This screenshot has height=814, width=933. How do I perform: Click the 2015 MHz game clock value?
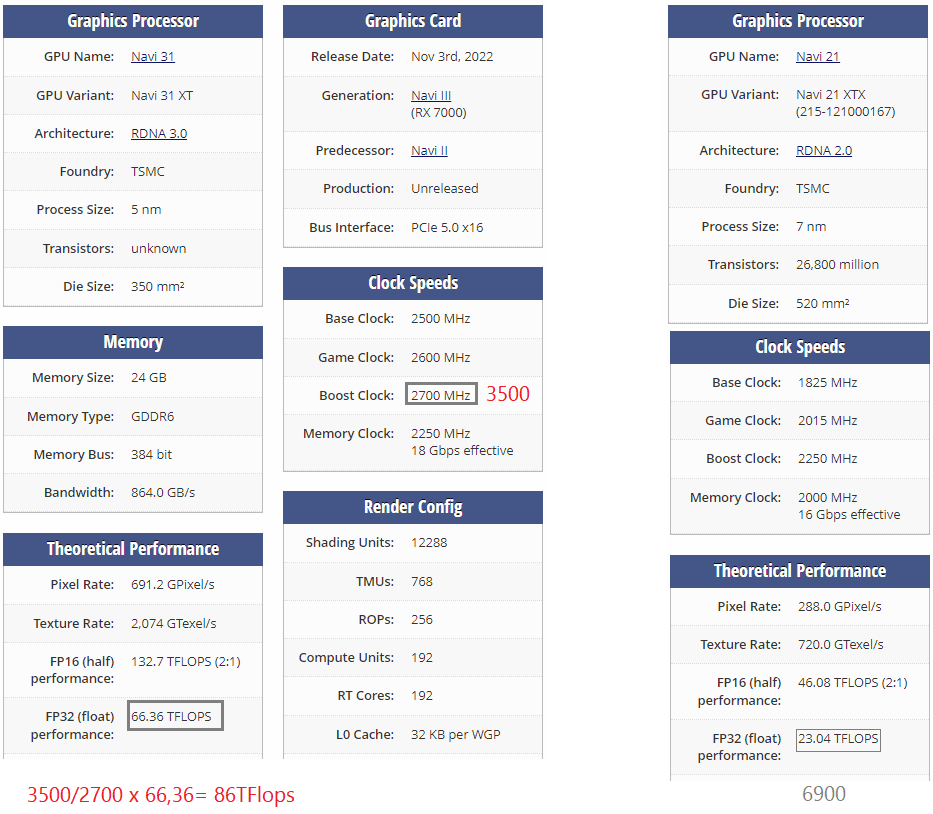pos(828,421)
